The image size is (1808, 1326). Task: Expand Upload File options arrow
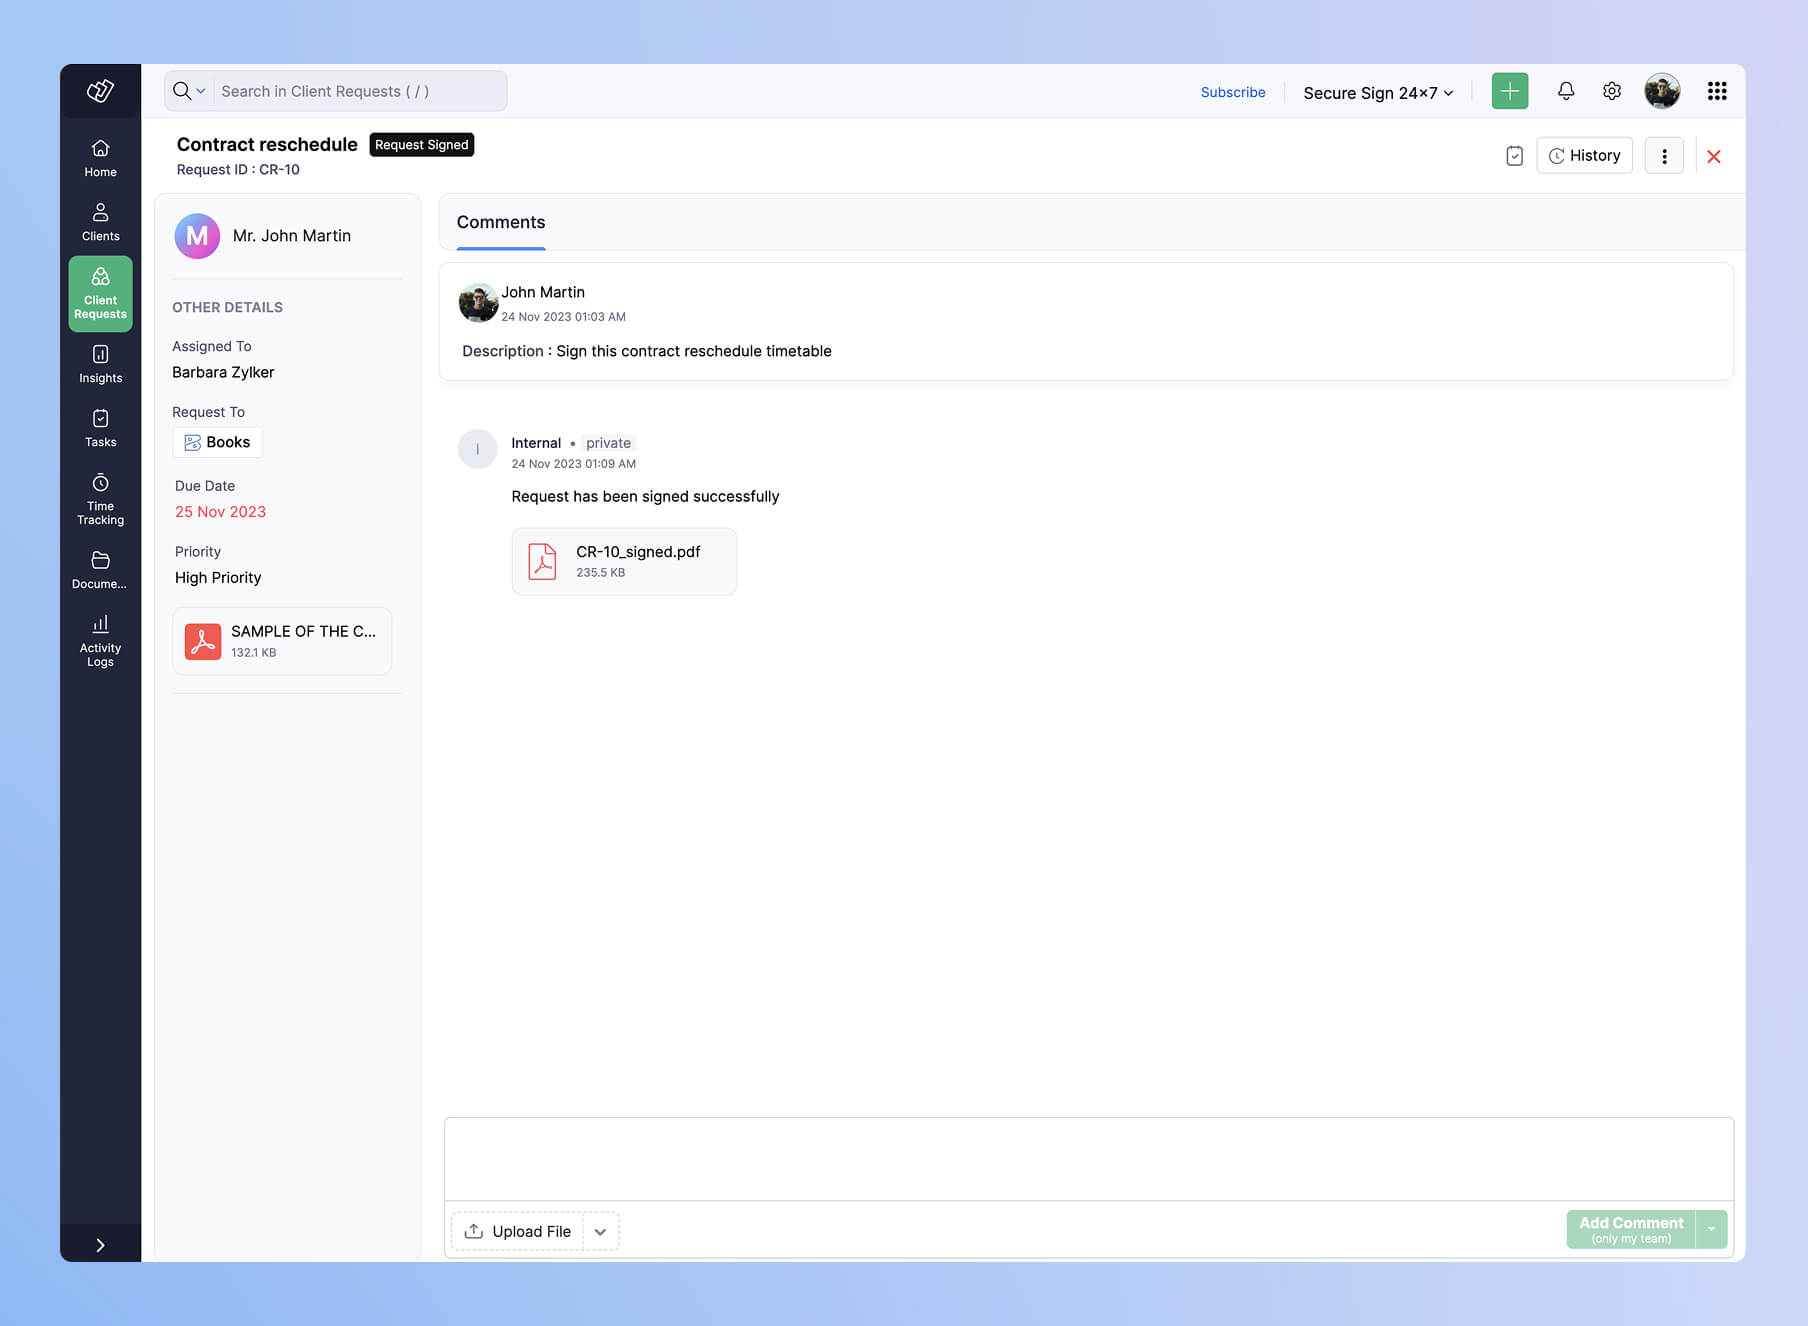600,1231
